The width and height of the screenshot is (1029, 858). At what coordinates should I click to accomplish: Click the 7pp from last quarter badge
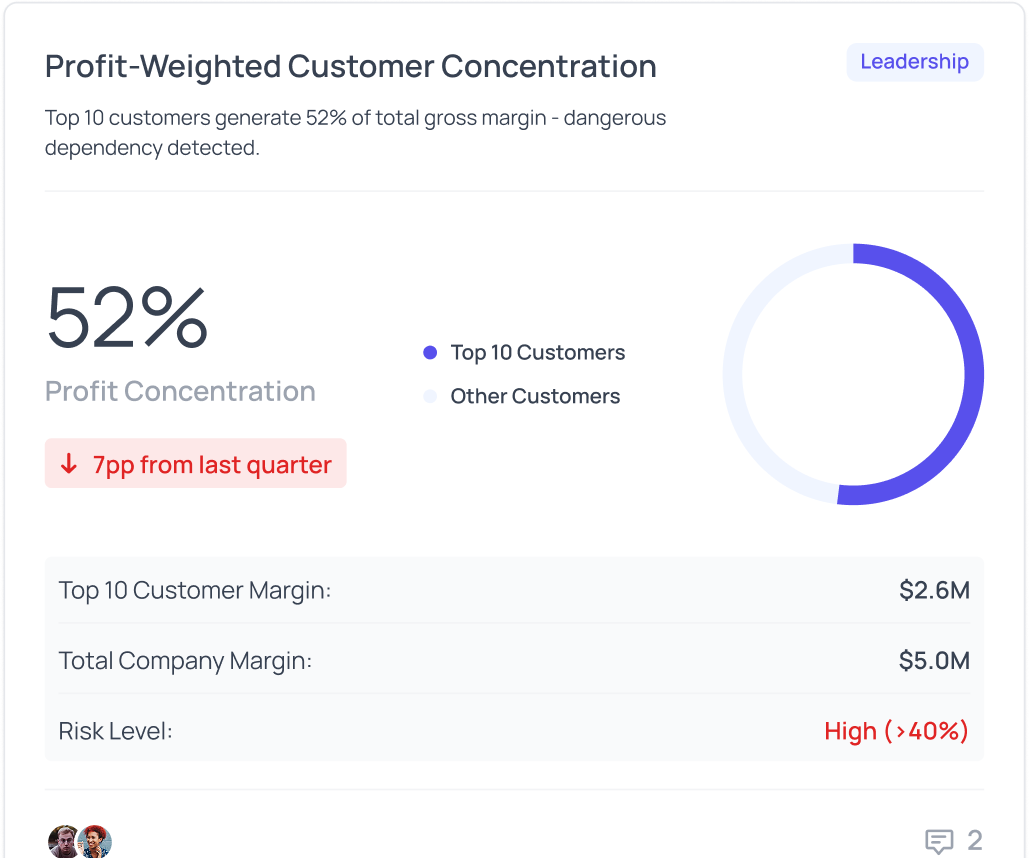click(x=196, y=464)
